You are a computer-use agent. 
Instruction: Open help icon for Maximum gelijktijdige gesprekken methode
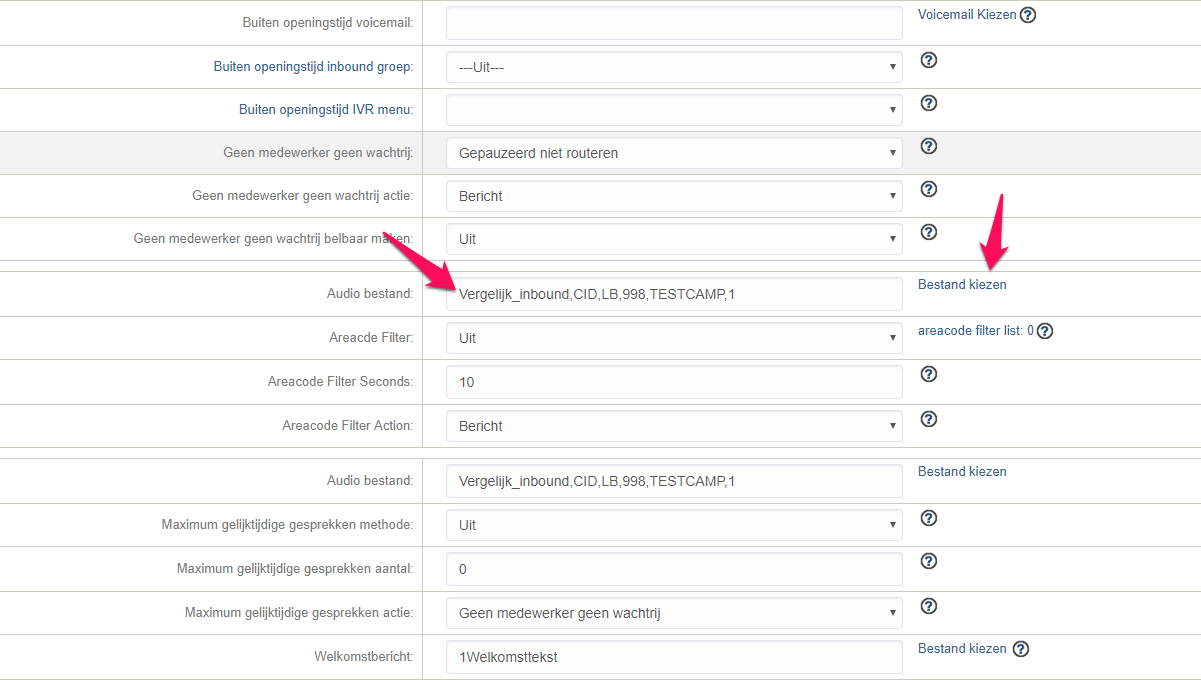(x=928, y=518)
